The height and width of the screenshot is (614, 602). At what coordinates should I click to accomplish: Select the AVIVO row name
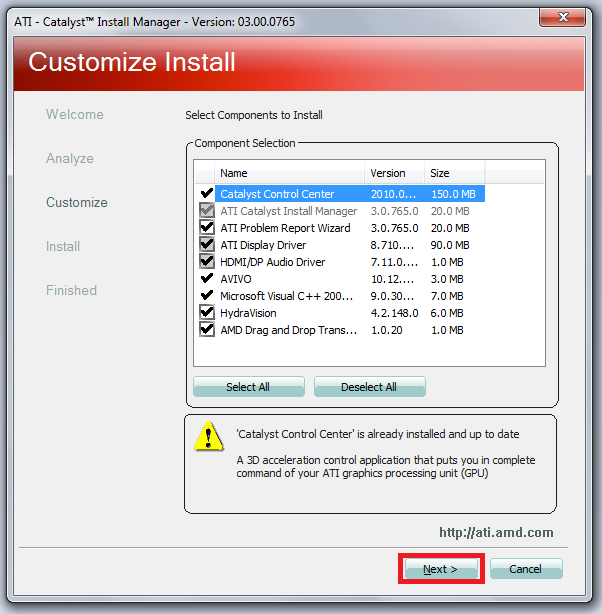[x=236, y=279]
